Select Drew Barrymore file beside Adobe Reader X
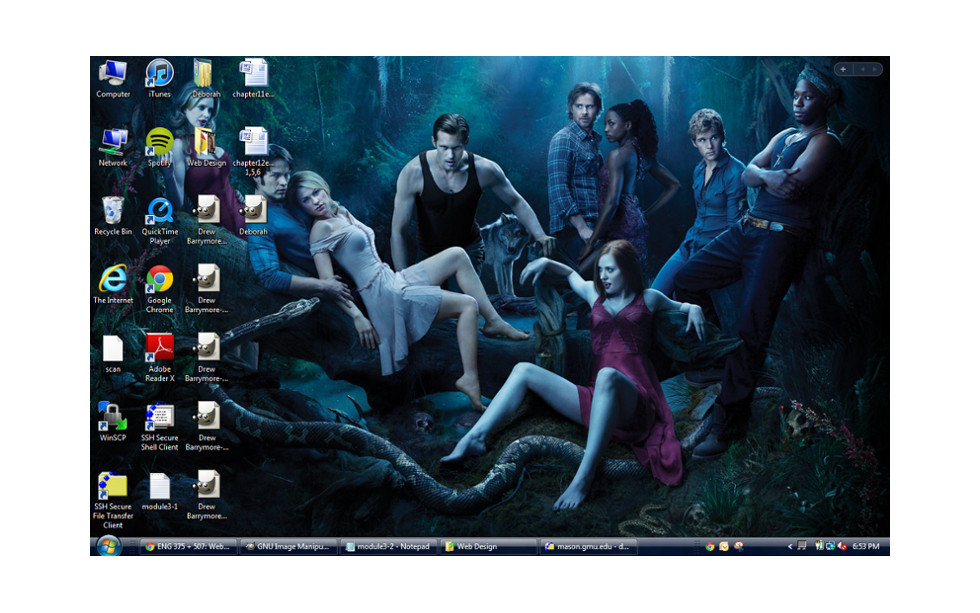 (x=206, y=358)
